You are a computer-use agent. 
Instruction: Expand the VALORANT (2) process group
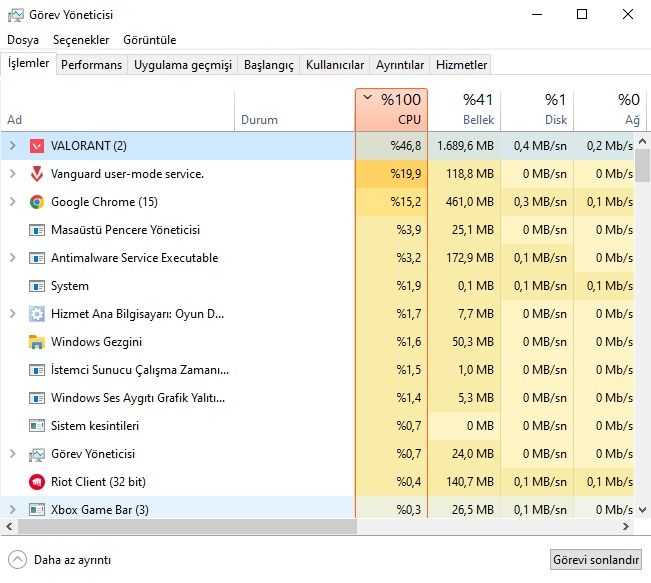pyautogui.click(x=12, y=146)
